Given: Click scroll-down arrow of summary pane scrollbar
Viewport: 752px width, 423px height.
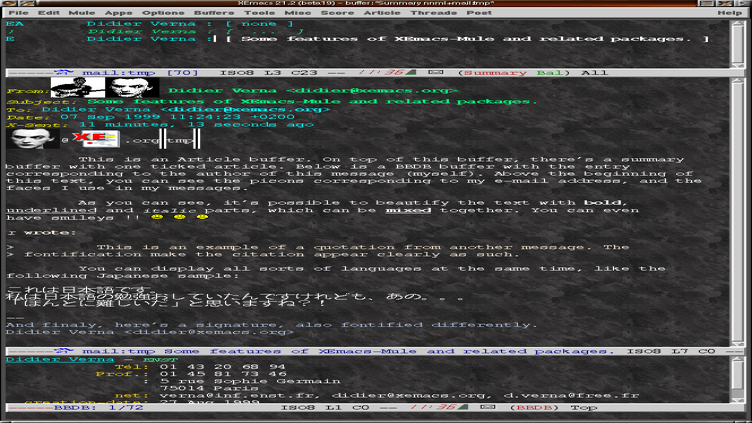Looking at the screenshot, I should click(737, 65).
